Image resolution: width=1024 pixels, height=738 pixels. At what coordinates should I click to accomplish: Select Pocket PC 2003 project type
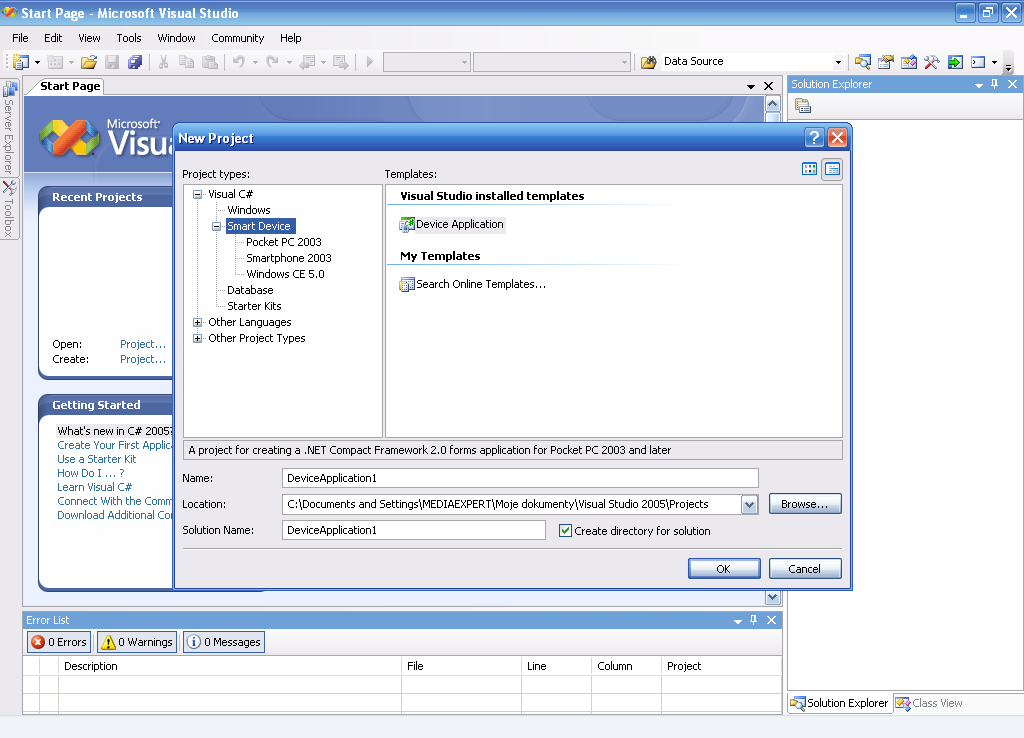283,242
